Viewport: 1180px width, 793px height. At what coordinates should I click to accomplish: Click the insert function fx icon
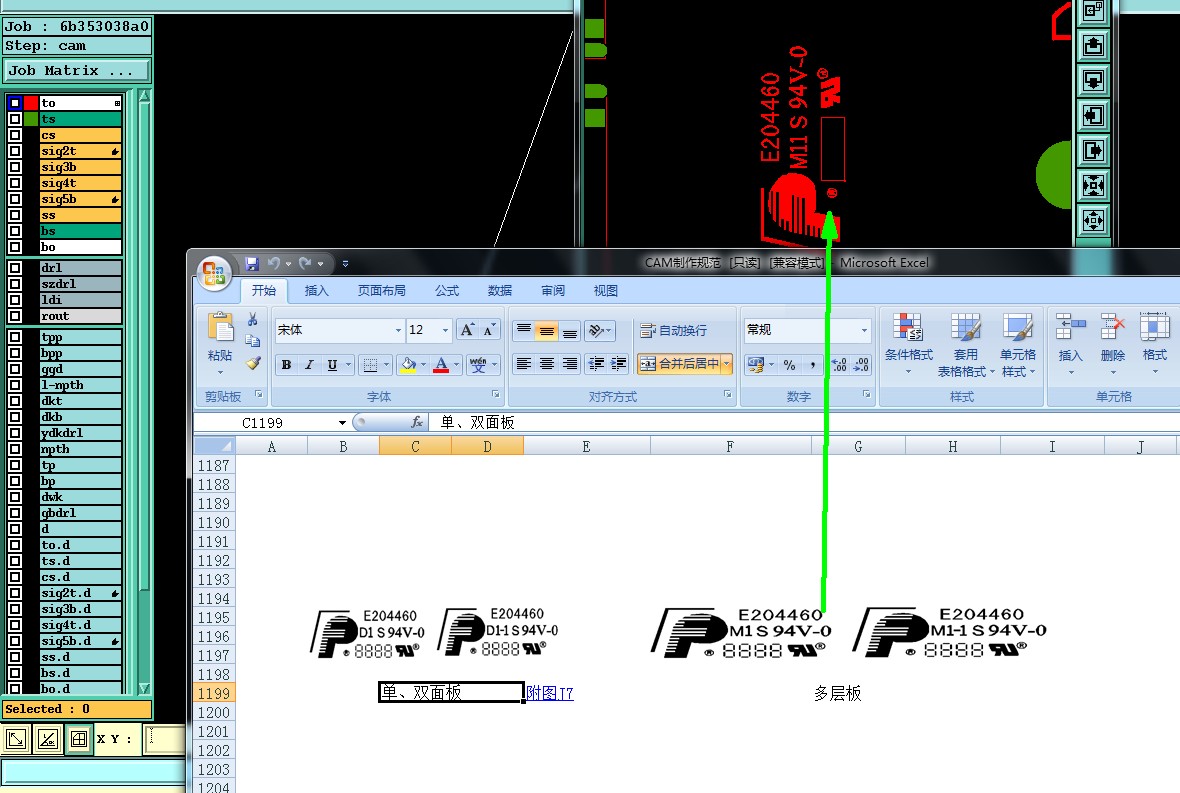pyautogui.click(x=417, y=422)
